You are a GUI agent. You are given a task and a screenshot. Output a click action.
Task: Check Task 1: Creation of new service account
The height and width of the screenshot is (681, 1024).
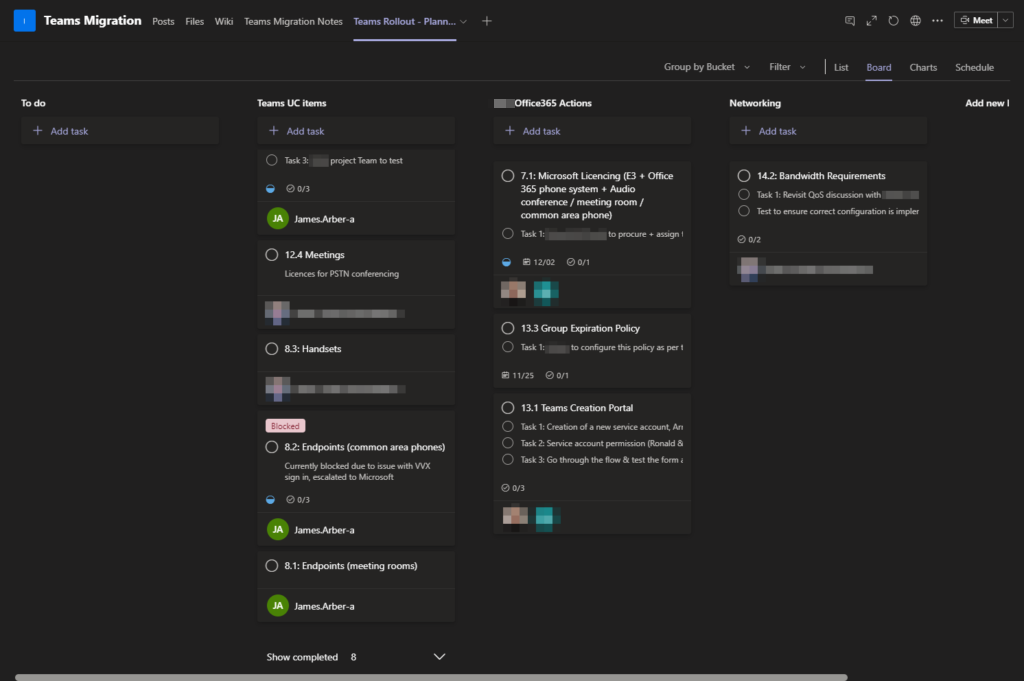(507, 426)
